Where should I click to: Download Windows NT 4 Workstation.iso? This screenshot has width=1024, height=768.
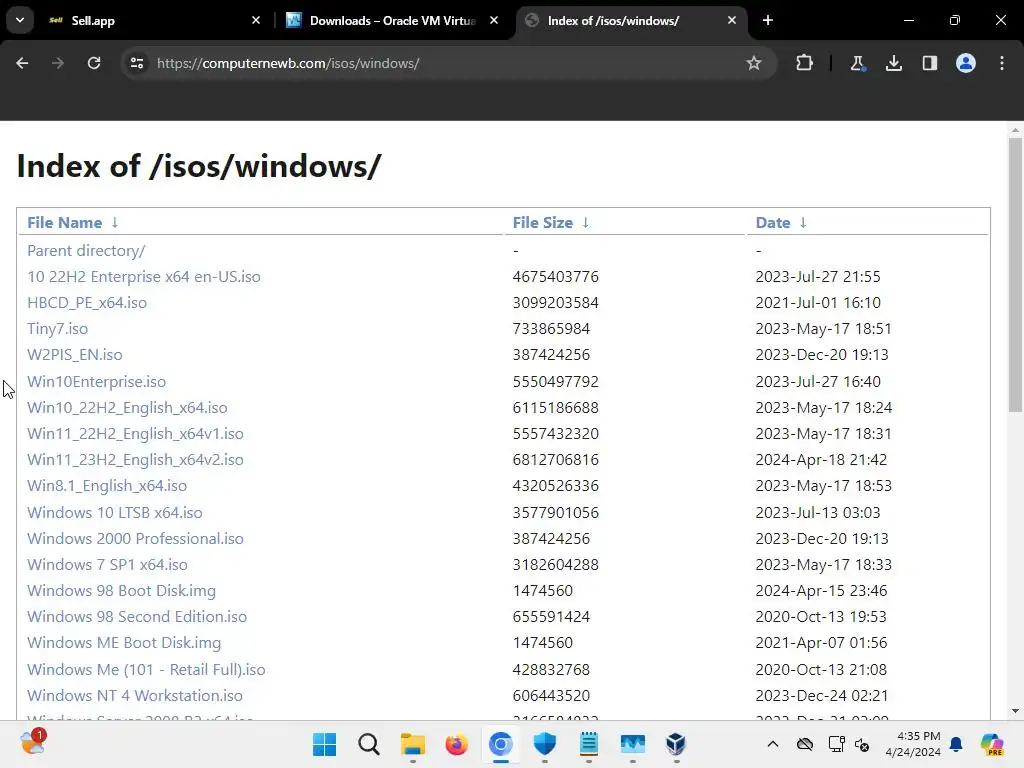point(135,696)
